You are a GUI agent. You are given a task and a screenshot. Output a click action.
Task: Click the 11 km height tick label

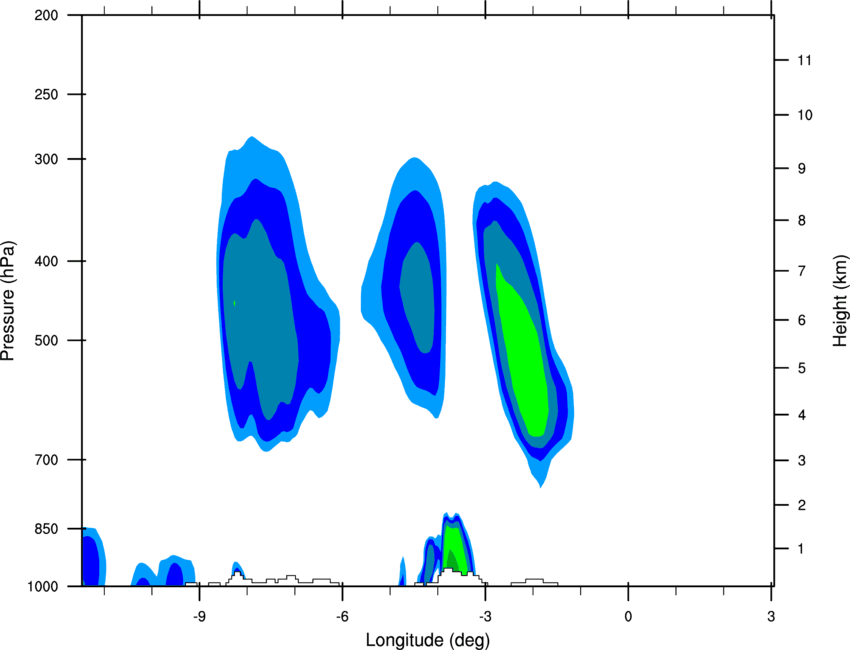[804, 60]
